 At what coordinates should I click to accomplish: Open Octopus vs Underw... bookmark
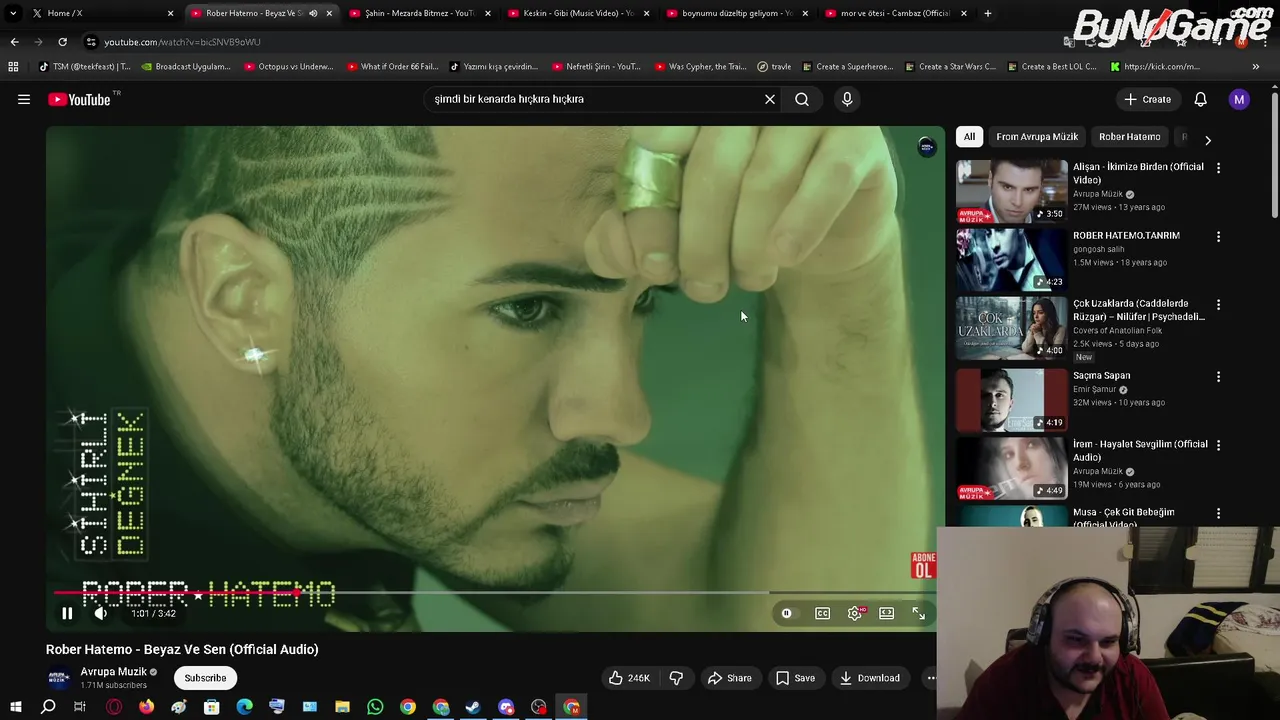point(288,67)
